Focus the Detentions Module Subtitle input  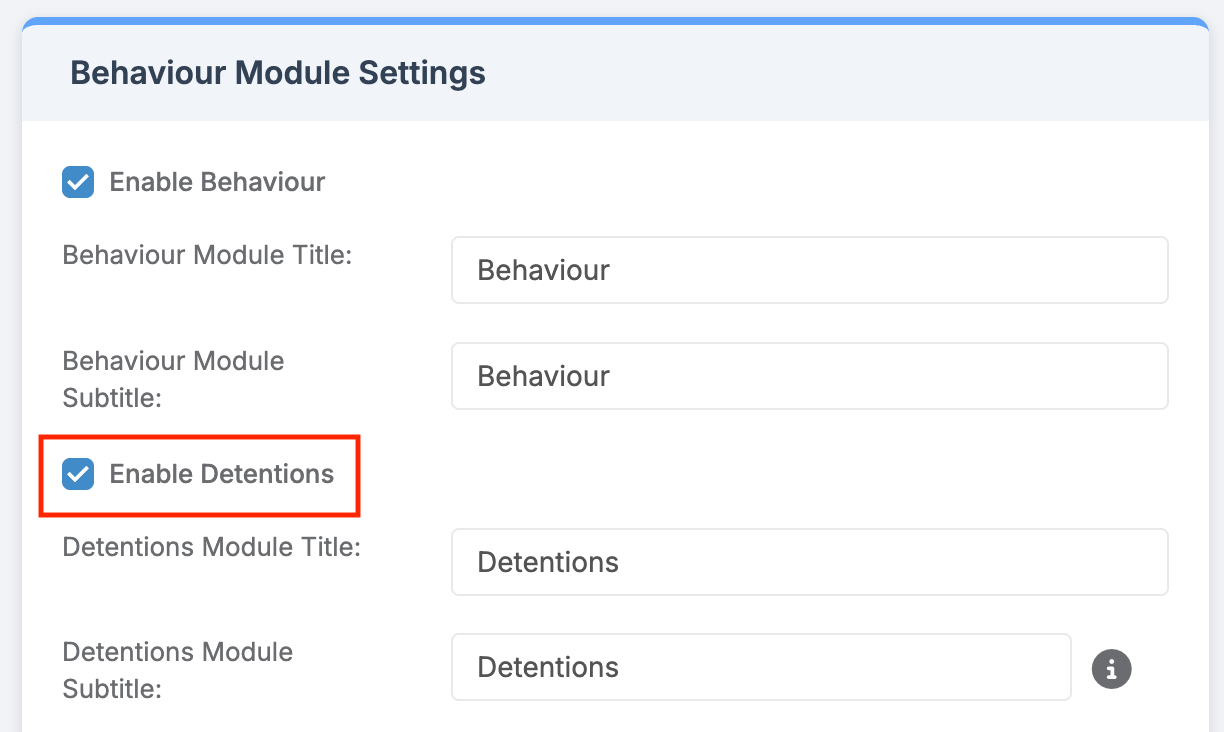760,668
